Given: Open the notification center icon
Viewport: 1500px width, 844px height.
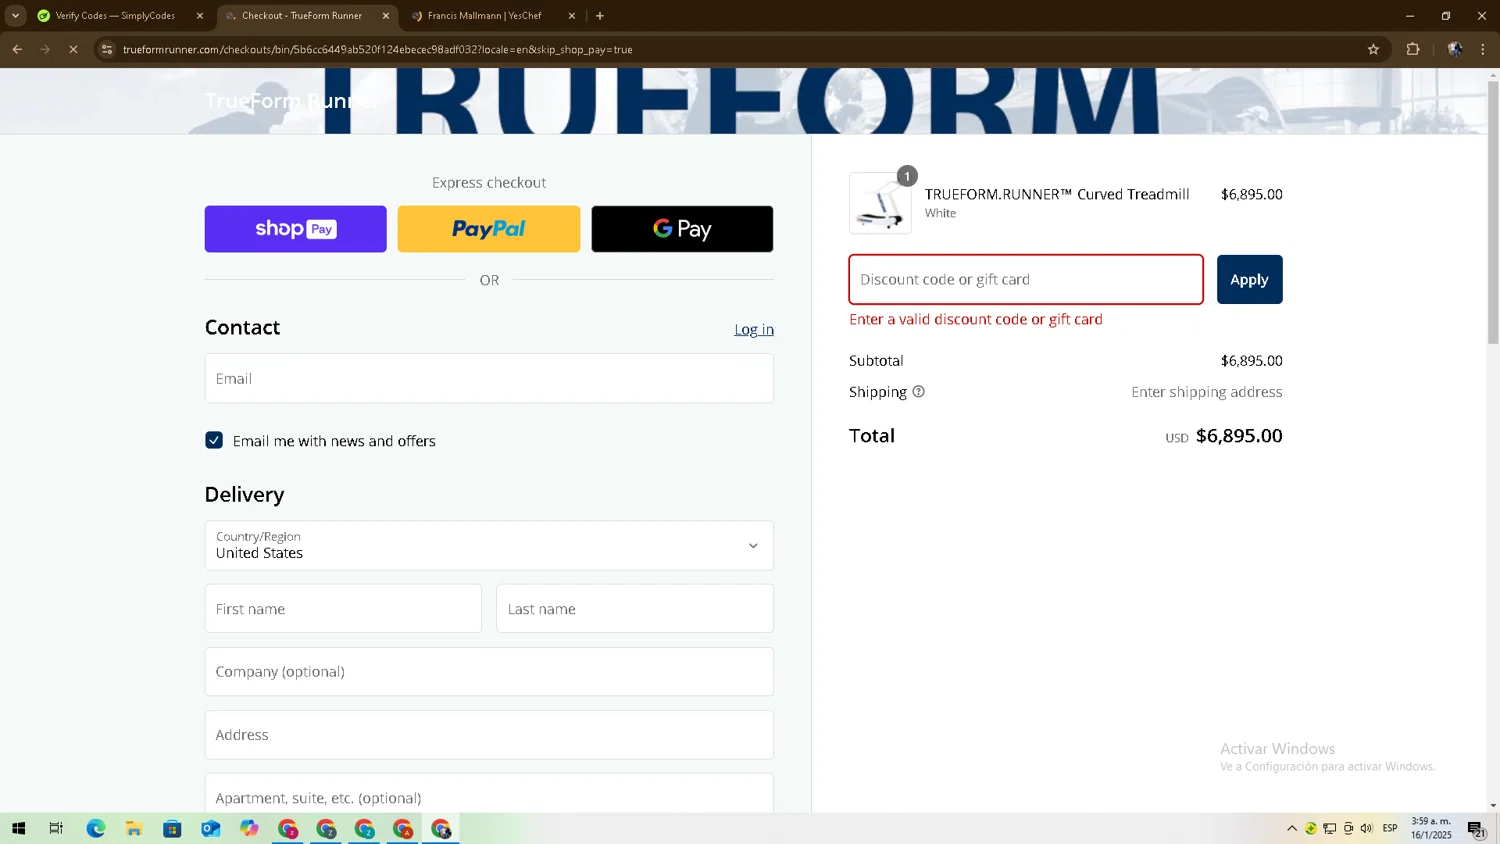Looking at the screenshot, I should pyautogui.click(x=1476, y=828).
